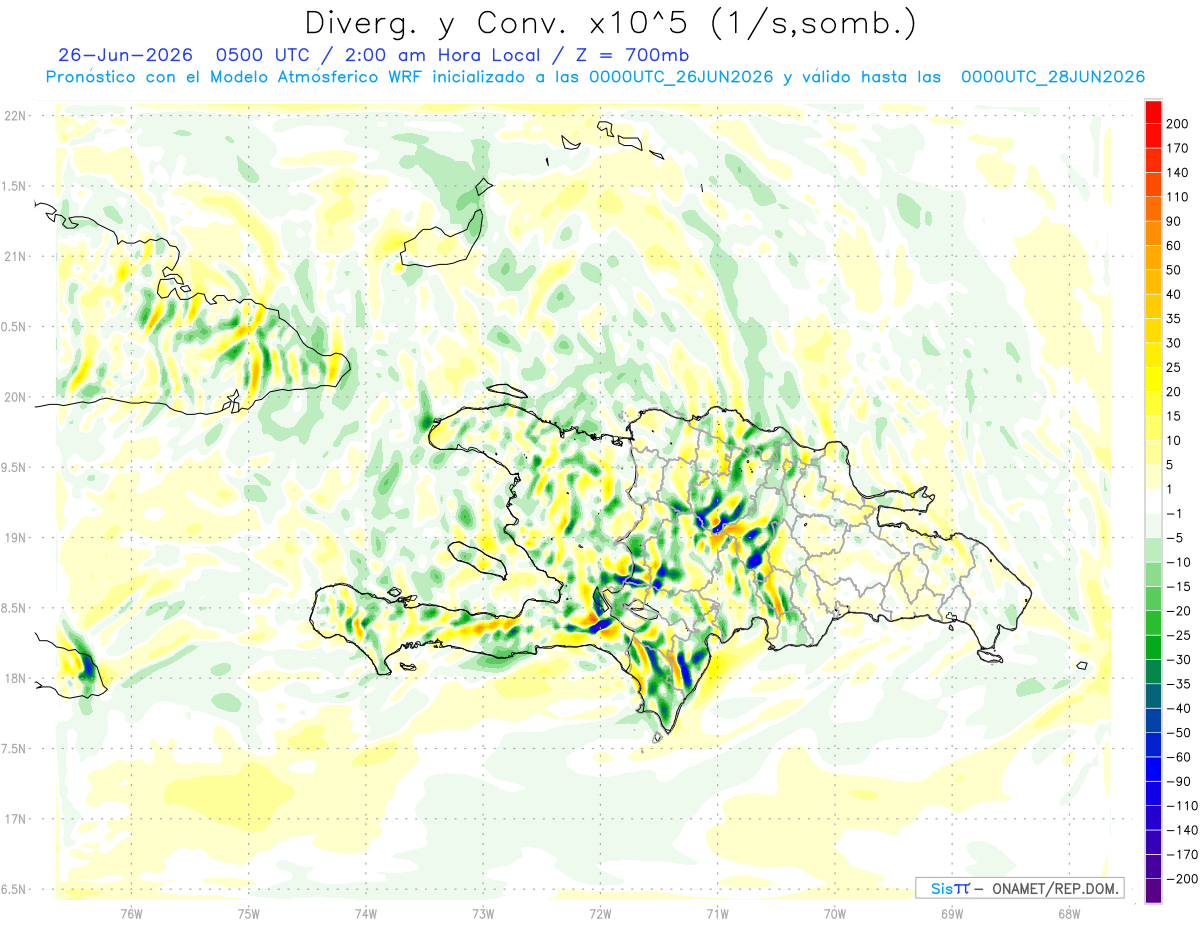Image resolution: width=1200 pixels, height=927 pixels.
Task: Click the "68W" longitude label
Action: [x=1069, y=912]
